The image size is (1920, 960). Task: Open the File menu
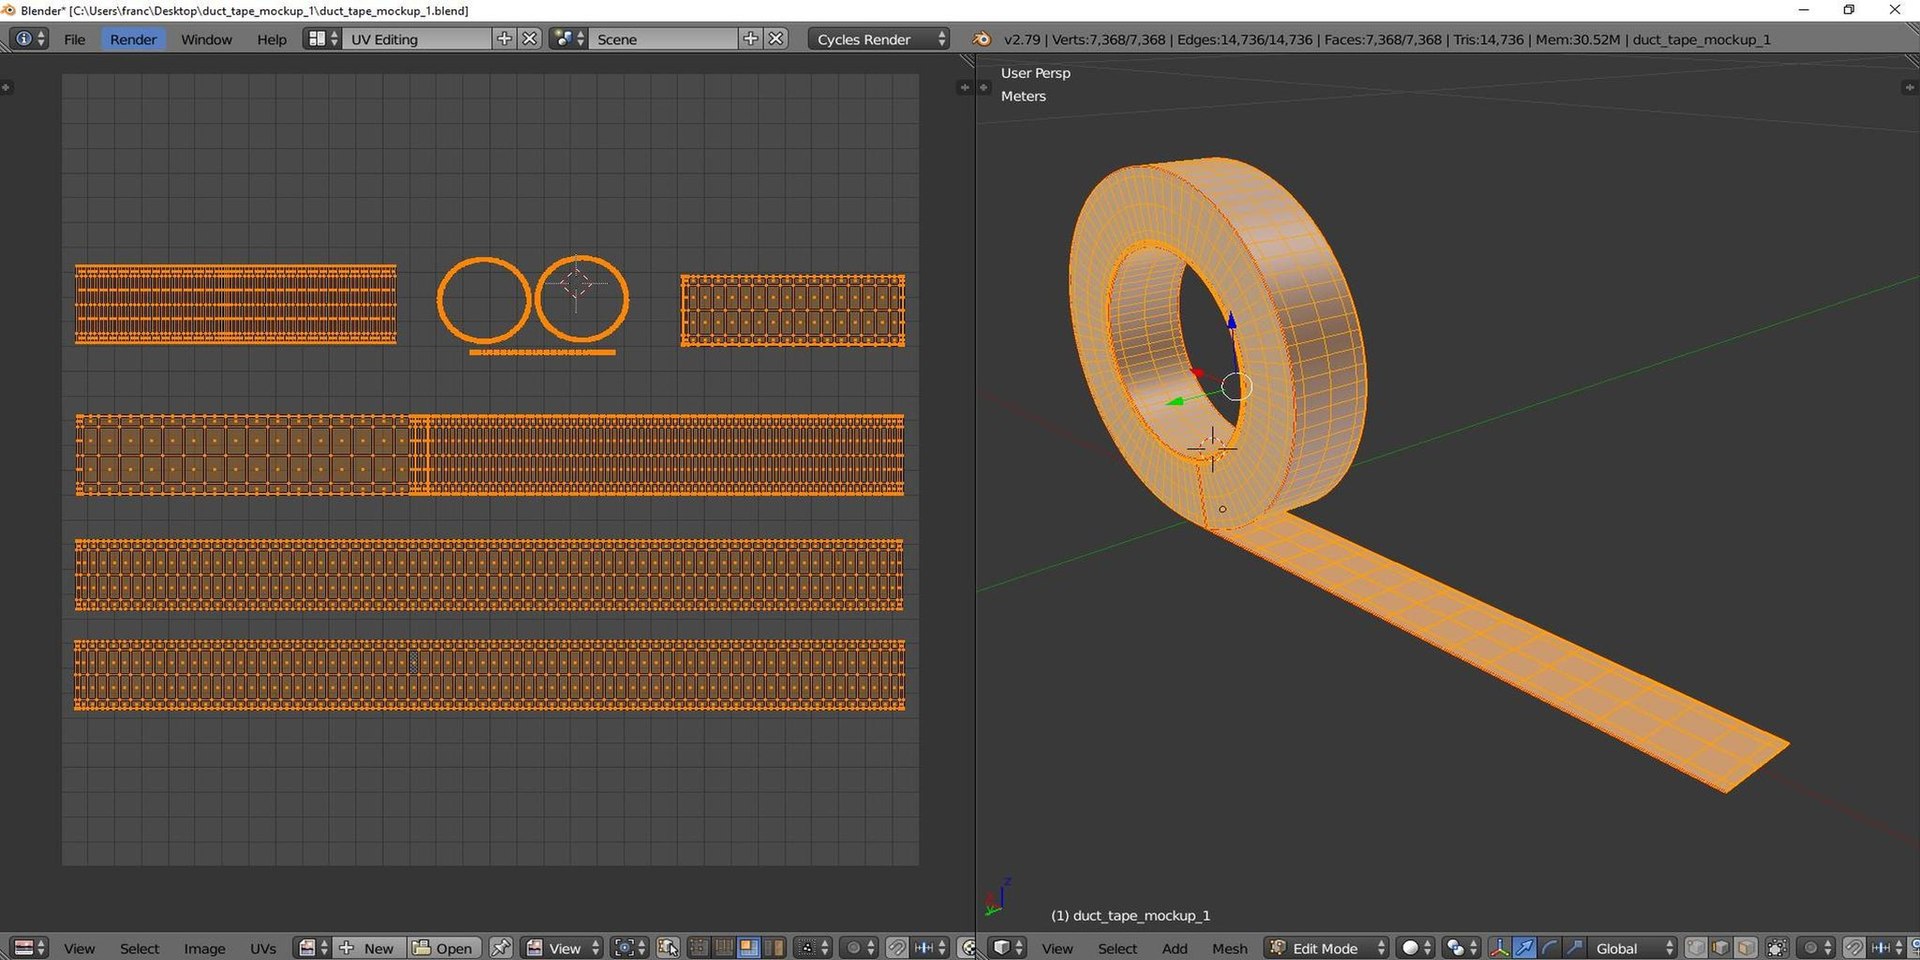point(75,39)
